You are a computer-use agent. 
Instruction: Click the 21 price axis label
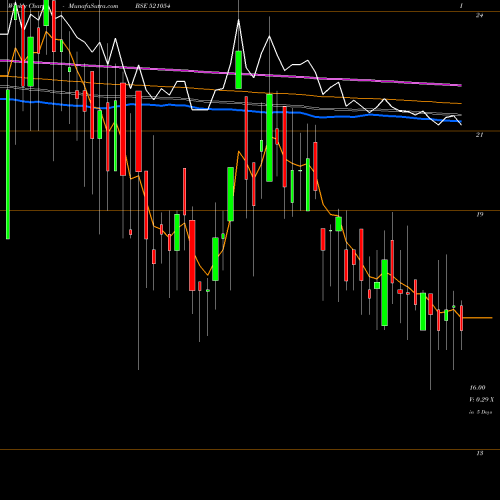click(479, 135)
